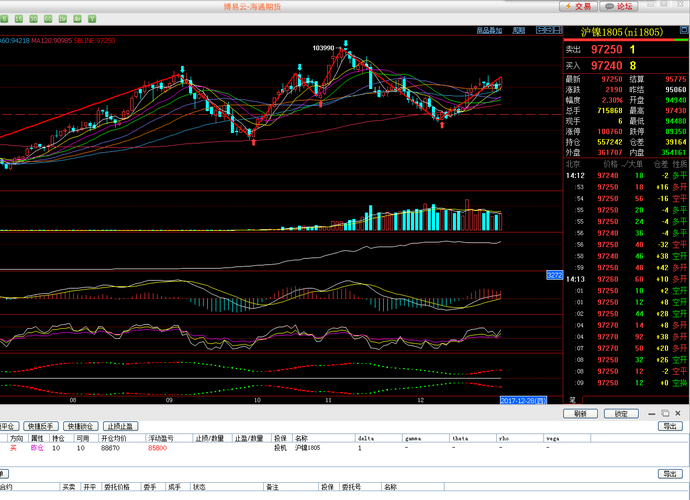
Task: Click the 跌停 limit-down value 89350
Action: pos(675,131)
